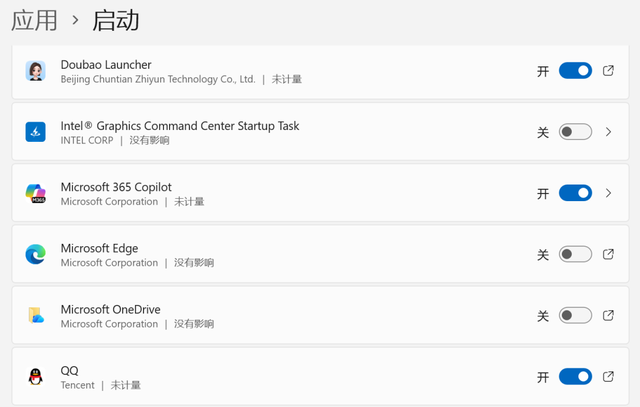
Task: Turn off Microsoft 365 Copilot startup toggle
Action: [x=575, y=193]
